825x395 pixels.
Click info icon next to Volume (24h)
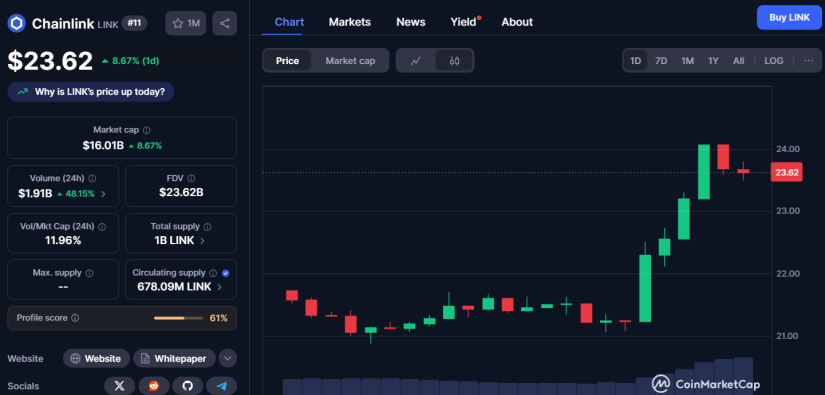coord(93,178)
